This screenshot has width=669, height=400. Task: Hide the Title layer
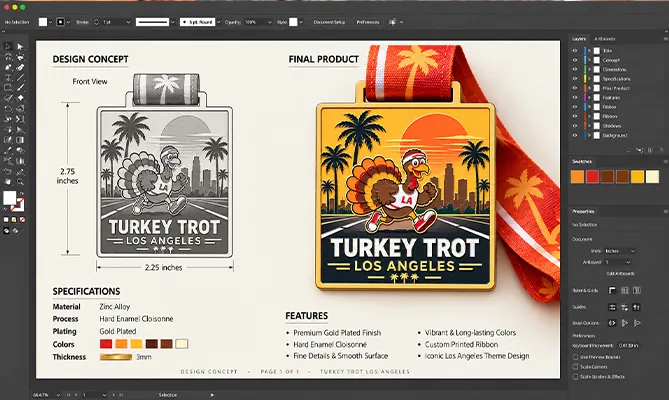tap(575, 51)
